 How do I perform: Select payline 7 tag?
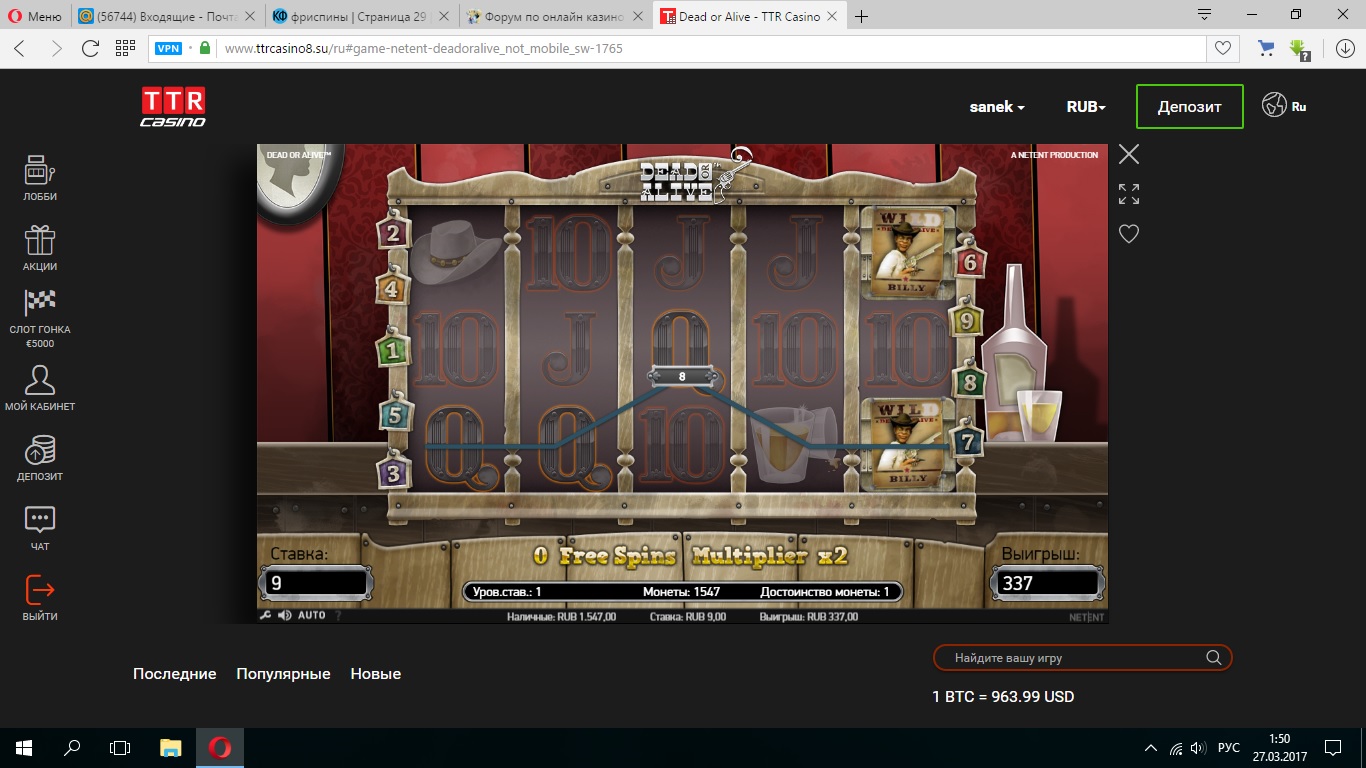(966, 440)
